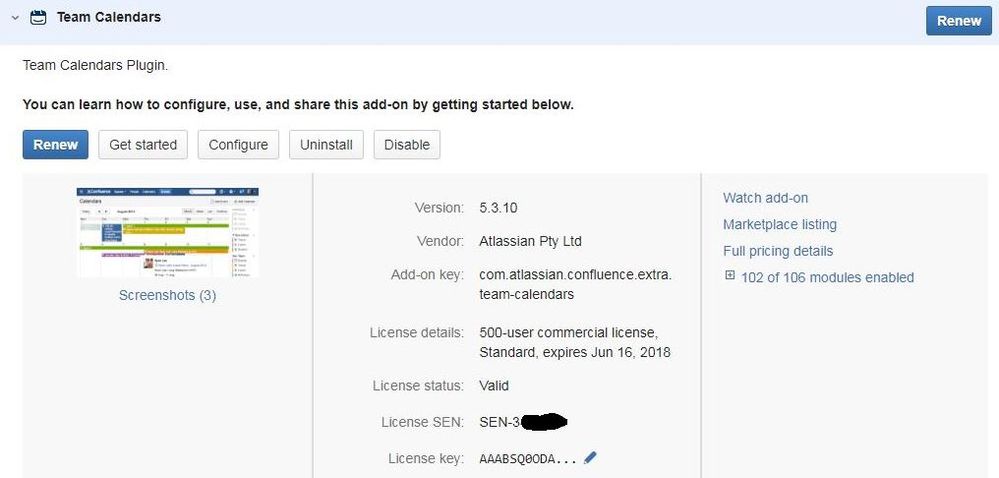Image resolution: width=999 pixels, height=478 pixels.
Task: Select the license key text AAABSQ0ODA...
Action: (x=528, y=459)
